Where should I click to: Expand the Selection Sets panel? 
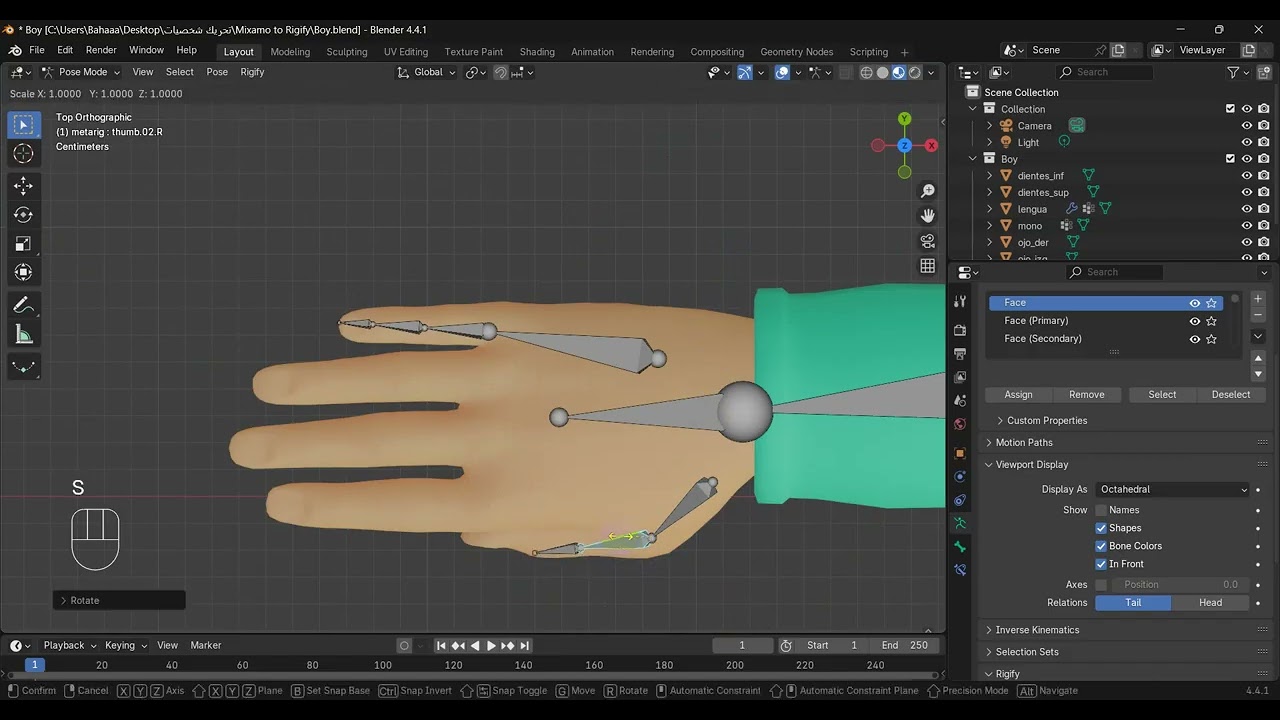(1027, 652)
